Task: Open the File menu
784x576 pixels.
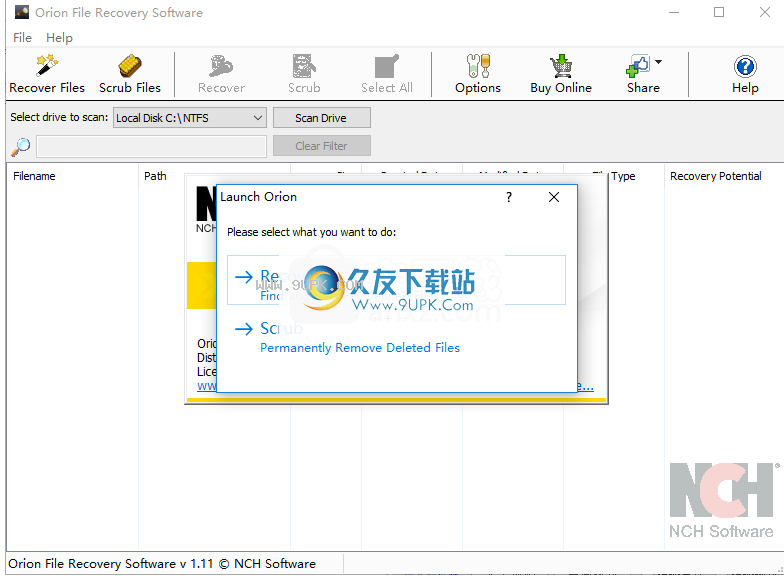Action: (22, 38)
